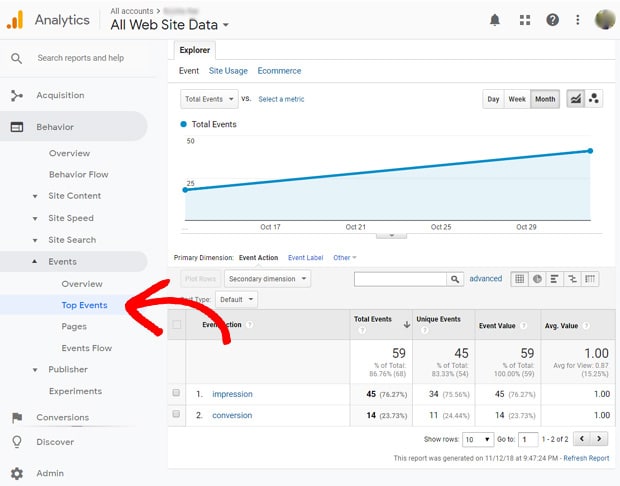Focus the Search reports and help field
Screen dimensions: 620x486
click(81, 58)
